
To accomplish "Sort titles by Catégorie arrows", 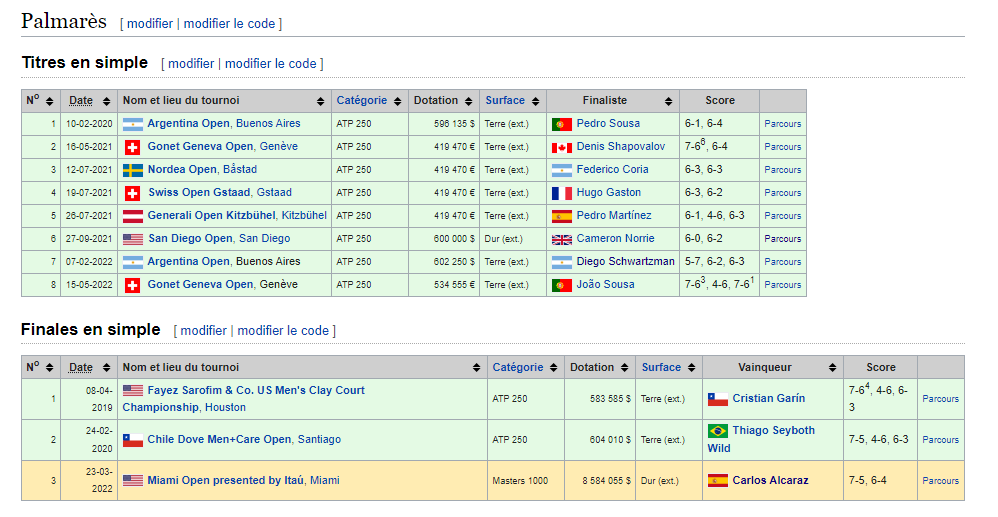I will pos(398,101).
